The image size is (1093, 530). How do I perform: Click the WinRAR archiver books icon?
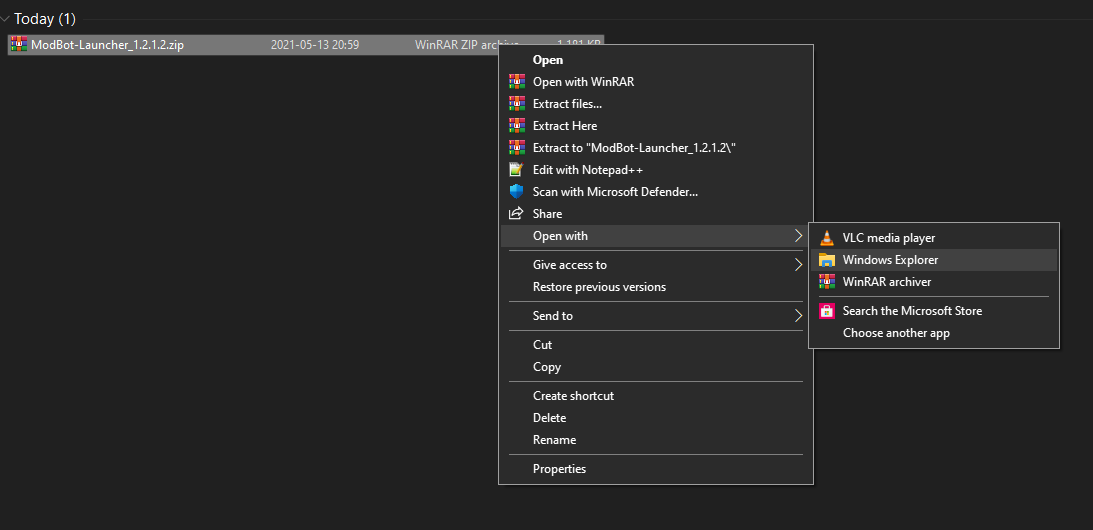[x=827, y=282]
